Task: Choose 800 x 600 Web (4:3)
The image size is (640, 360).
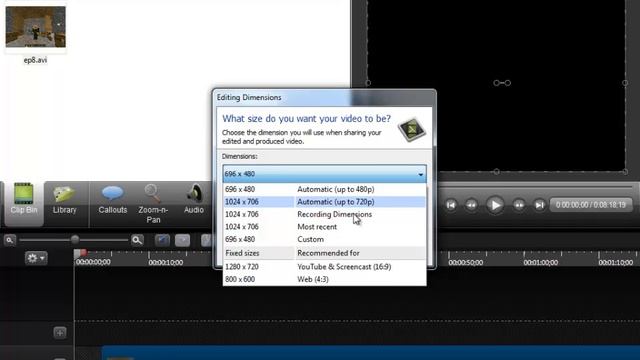Action: pos(324,280)
